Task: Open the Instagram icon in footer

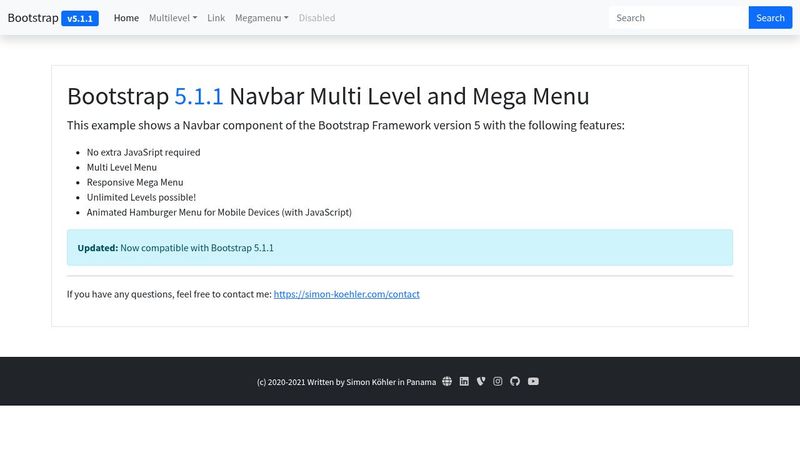Action: click(x=497, y=381)
